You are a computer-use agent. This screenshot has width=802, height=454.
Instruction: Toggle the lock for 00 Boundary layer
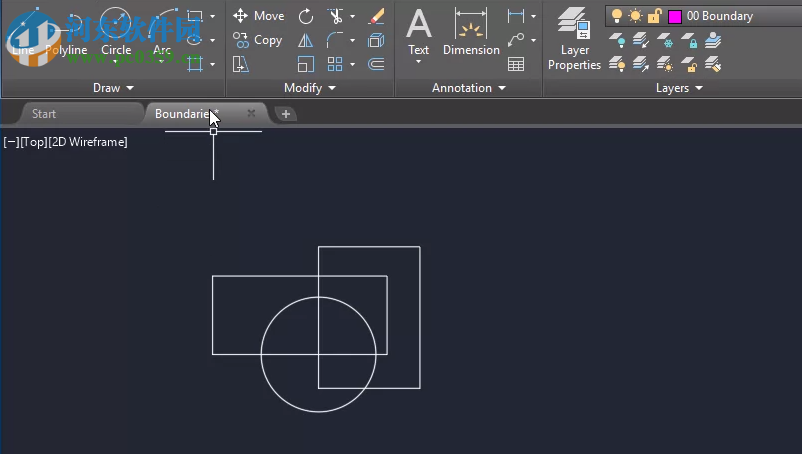pyautogui.click(x=654, y=16)
